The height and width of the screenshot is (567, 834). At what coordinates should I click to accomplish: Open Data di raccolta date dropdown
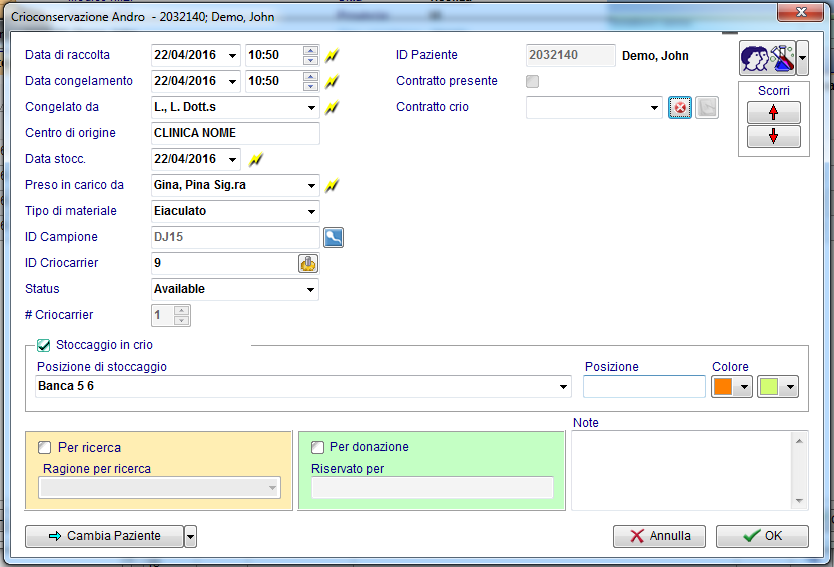pos(232,55)
